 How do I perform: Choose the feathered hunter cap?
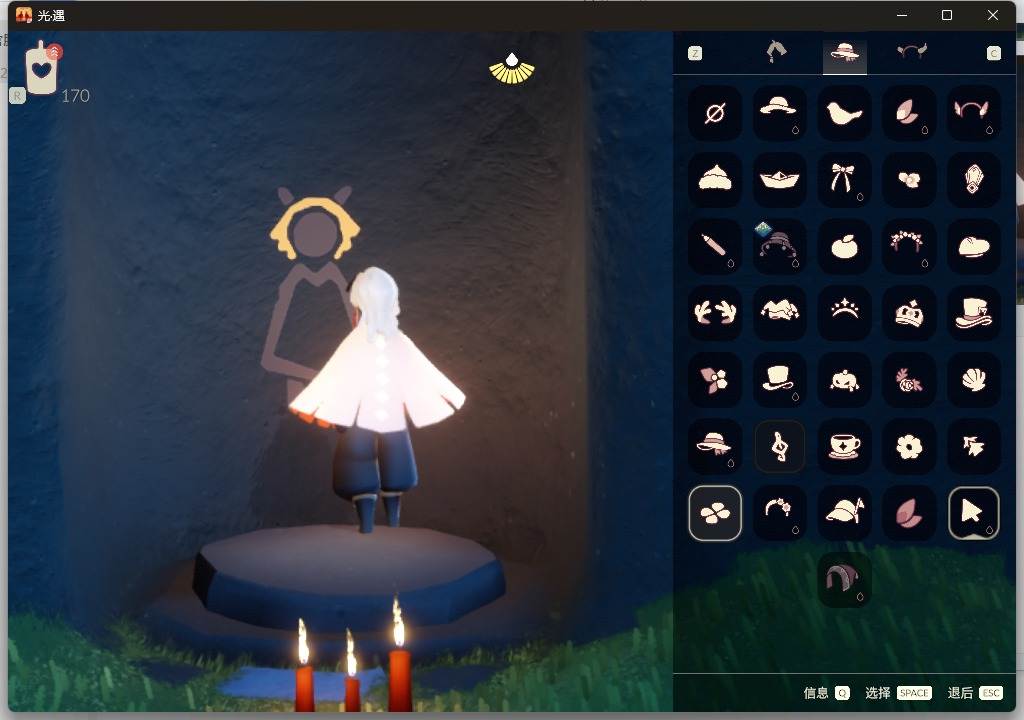point(844,513)
